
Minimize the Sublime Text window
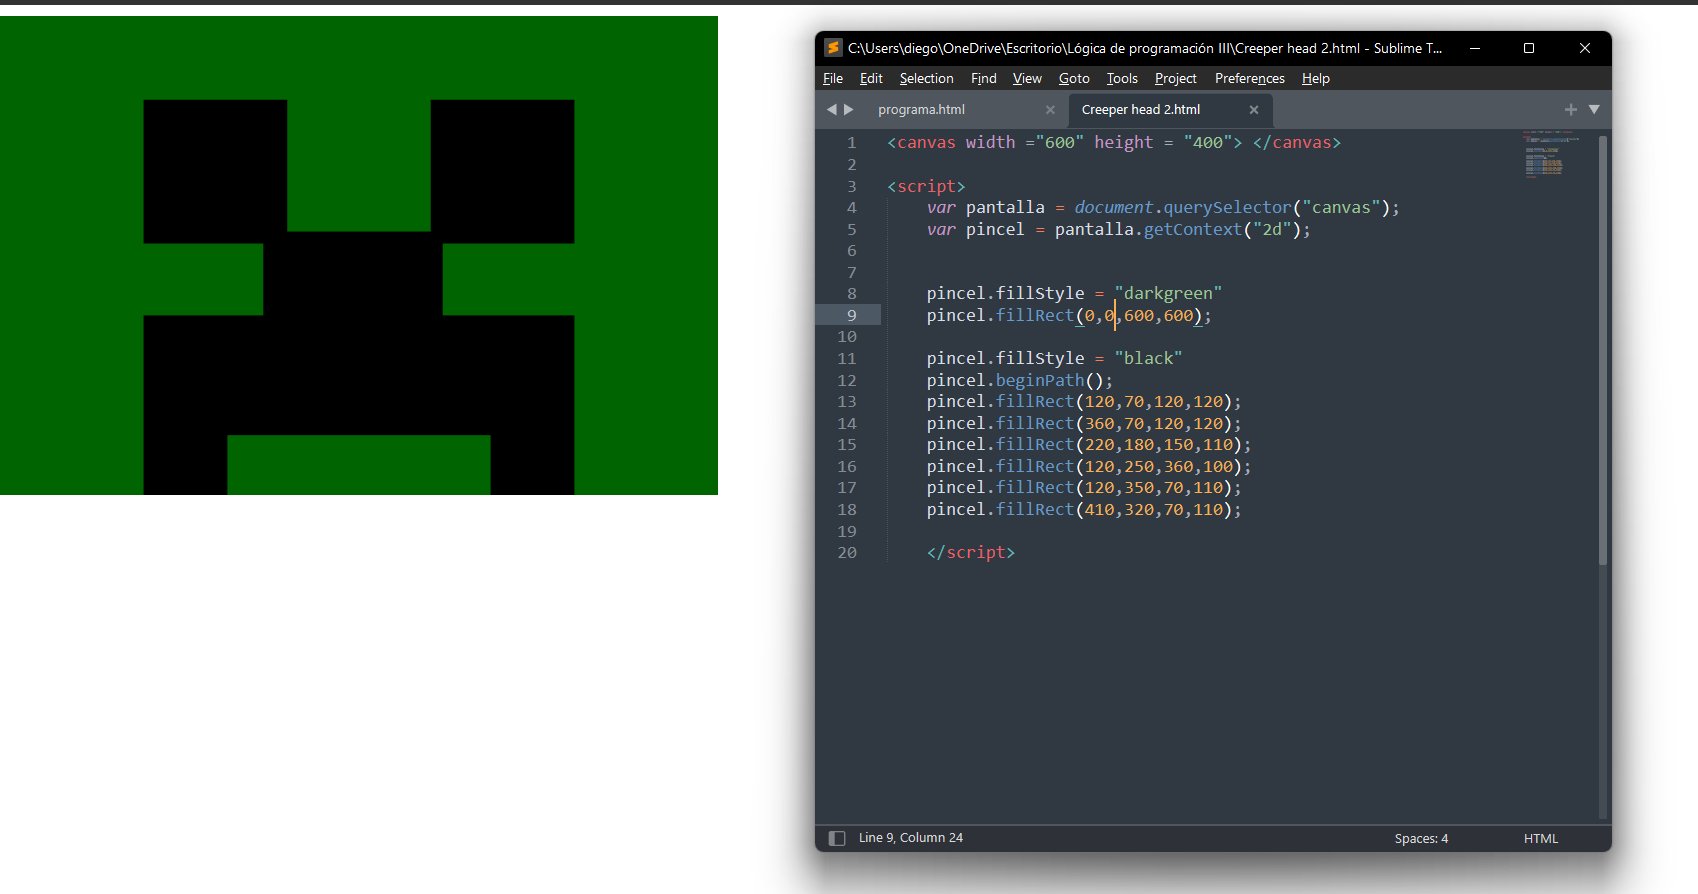(1474, 48)
